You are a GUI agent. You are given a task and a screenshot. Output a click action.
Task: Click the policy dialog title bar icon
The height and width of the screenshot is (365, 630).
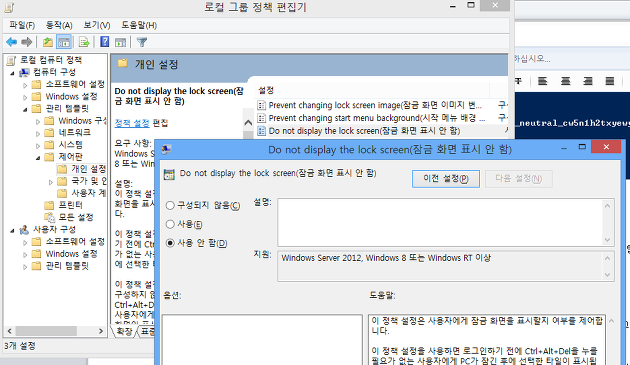[166, 150]
